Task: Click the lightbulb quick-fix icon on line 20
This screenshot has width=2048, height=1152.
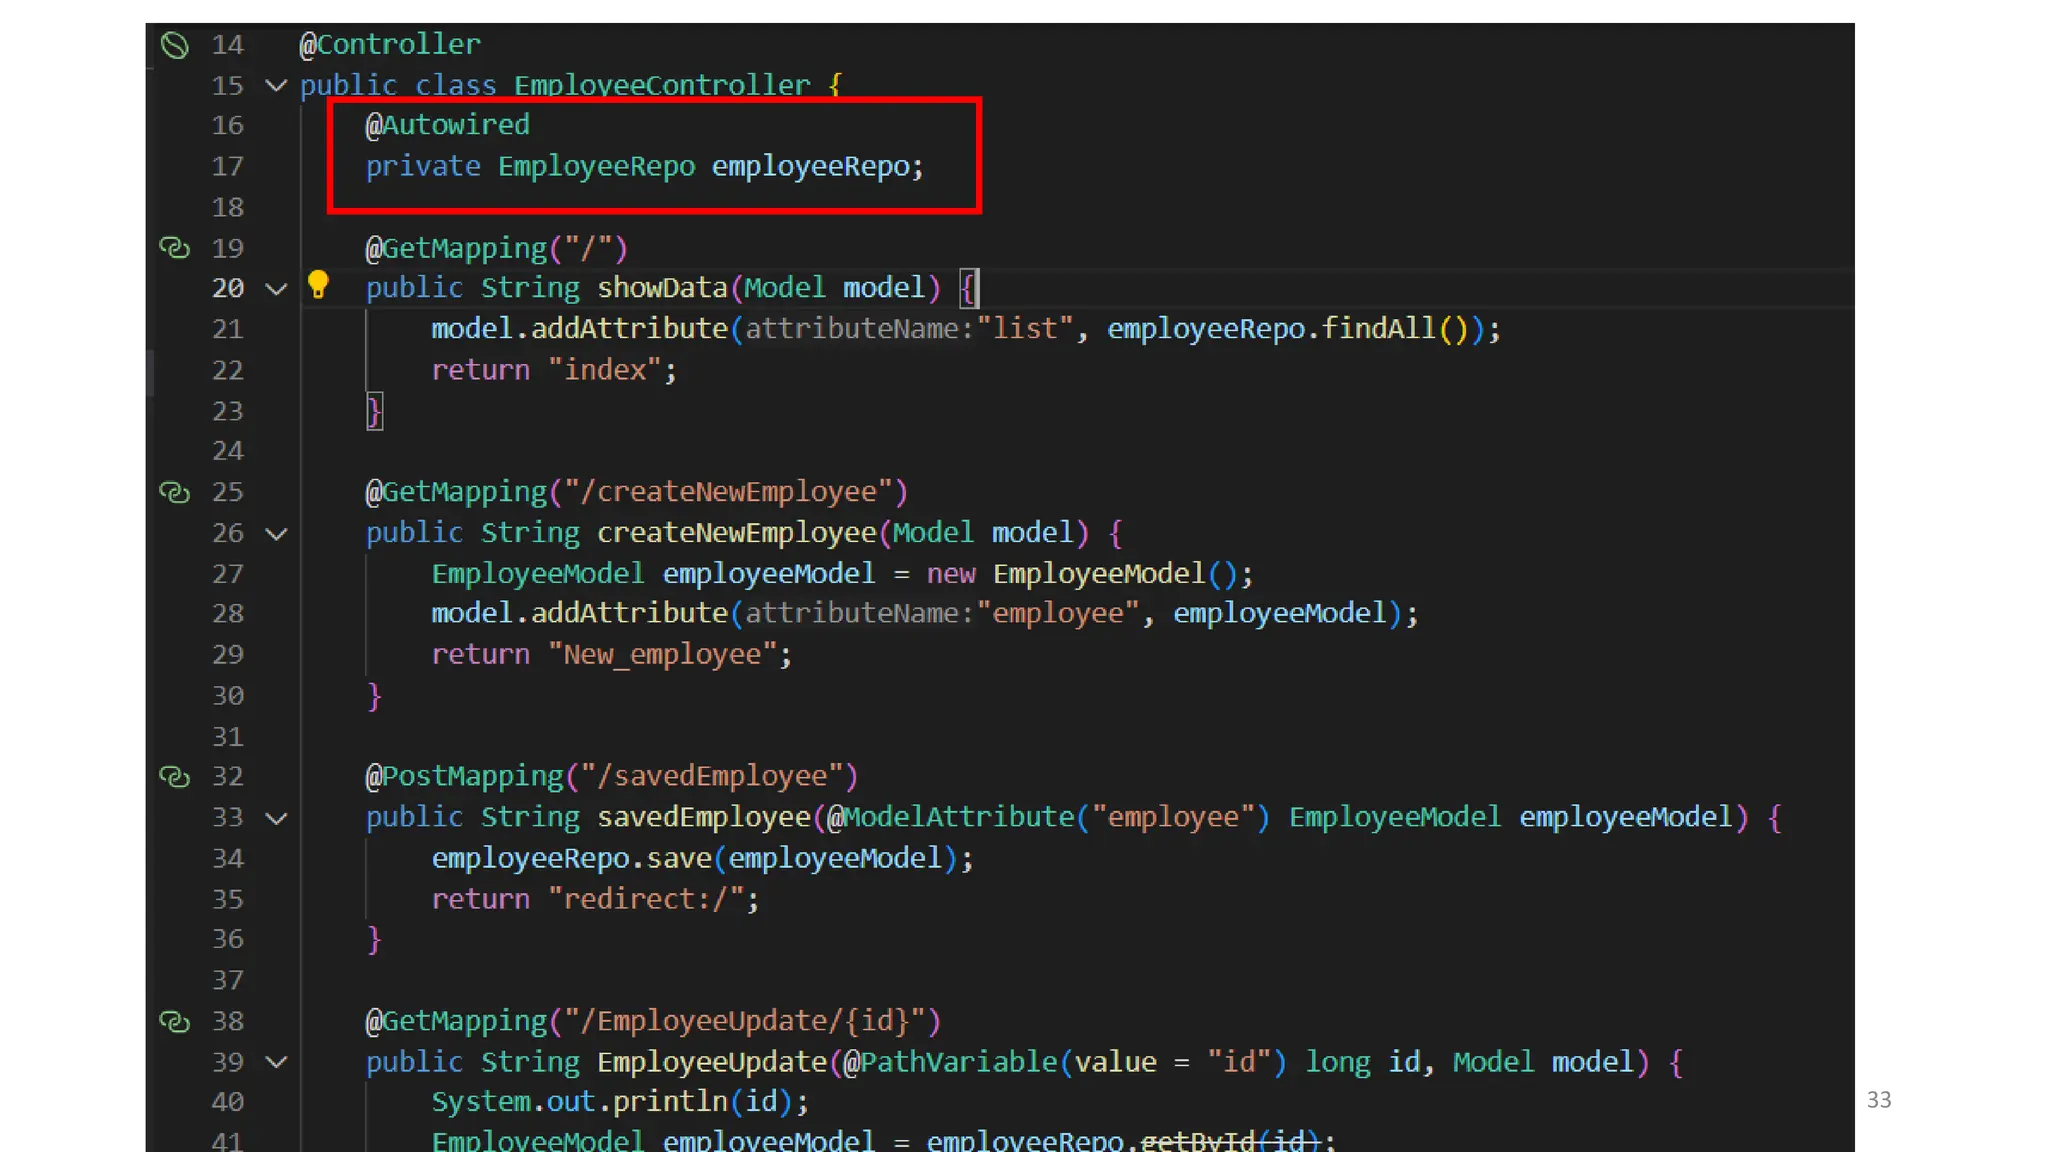Action: point(318,286)
